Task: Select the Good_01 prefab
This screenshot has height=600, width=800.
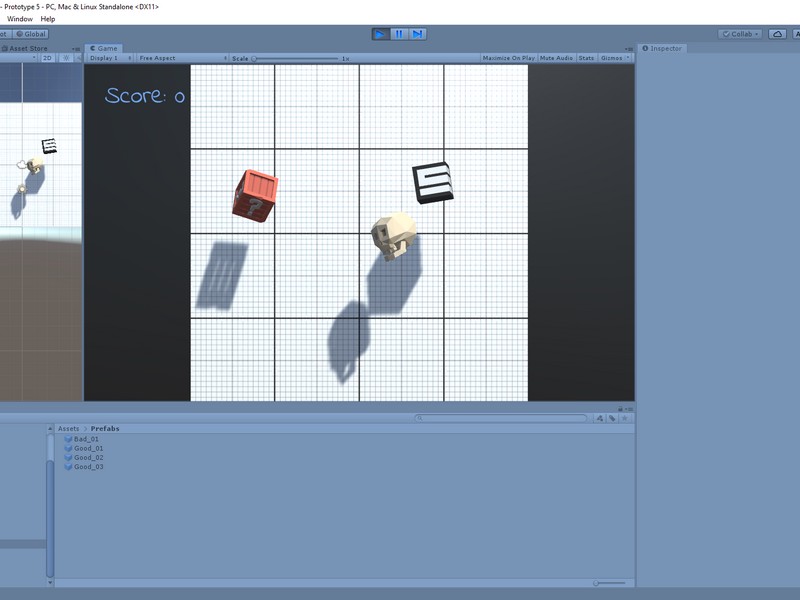Action: [88, 448]
